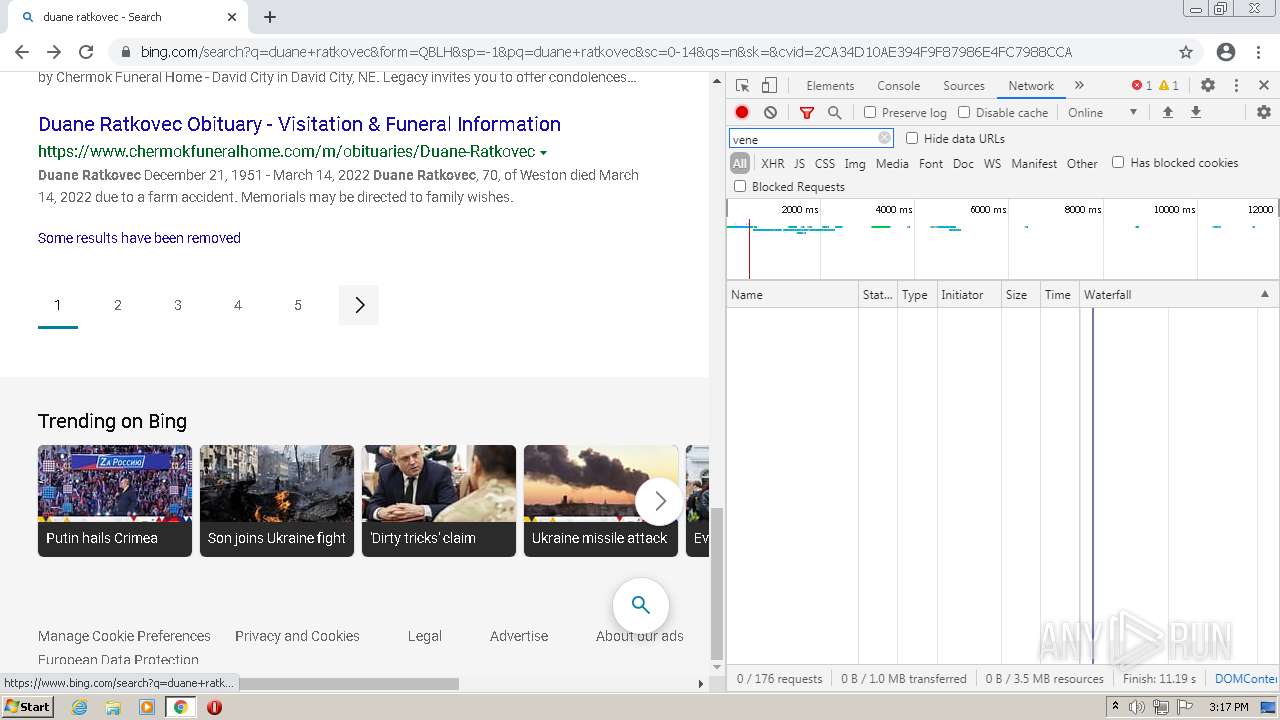Image resolution: width=1280 pixels, height=720 pixels.
Task: Filter requests by Media
Action: pyautogui.click(x=892, y=163)
